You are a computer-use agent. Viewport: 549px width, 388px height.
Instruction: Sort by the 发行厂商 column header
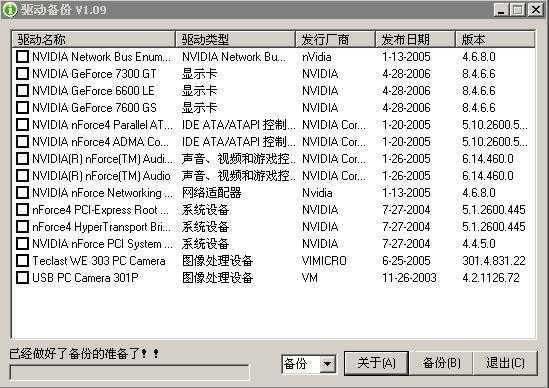click(x=335, y=39)
